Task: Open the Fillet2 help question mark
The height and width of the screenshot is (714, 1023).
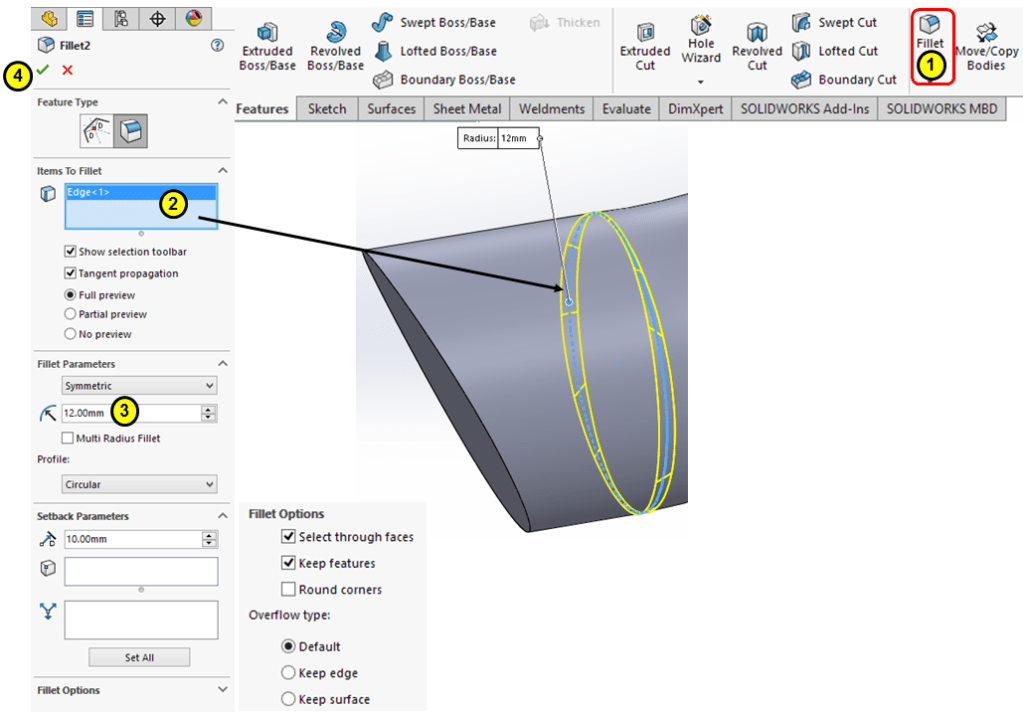Action: [217, 46]
